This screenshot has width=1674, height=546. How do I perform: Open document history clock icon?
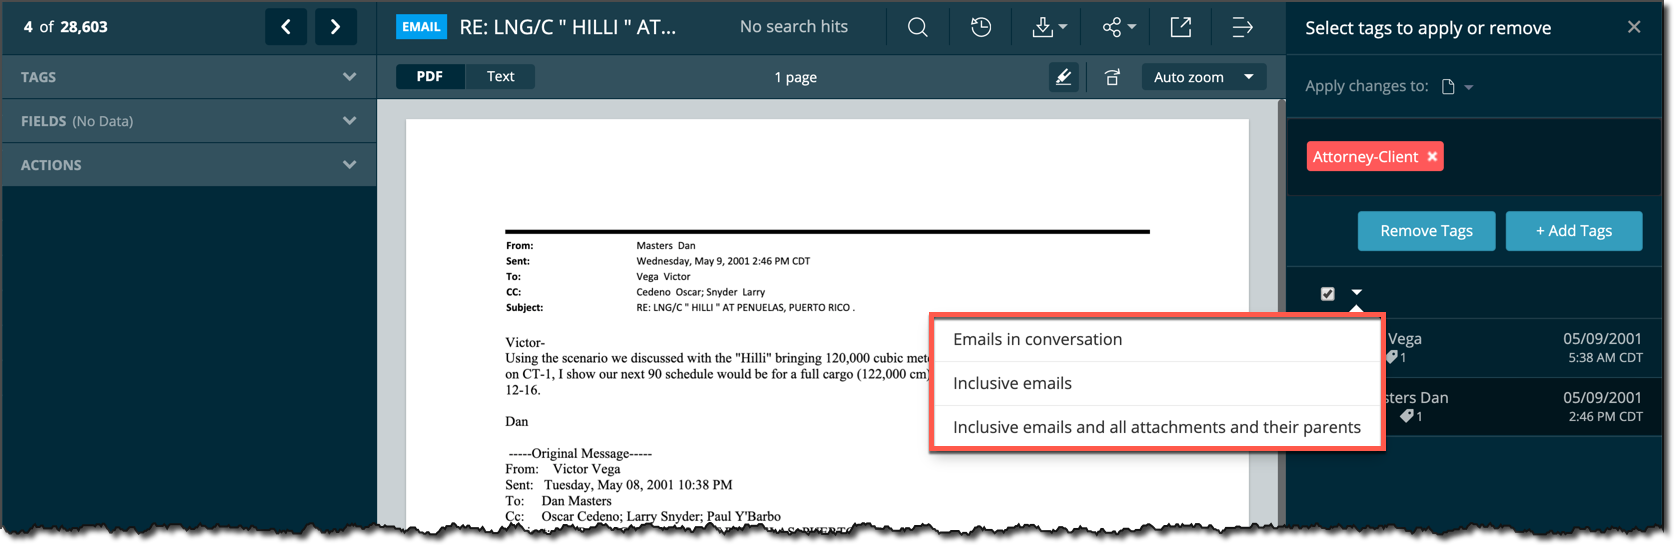pos(981,27)
